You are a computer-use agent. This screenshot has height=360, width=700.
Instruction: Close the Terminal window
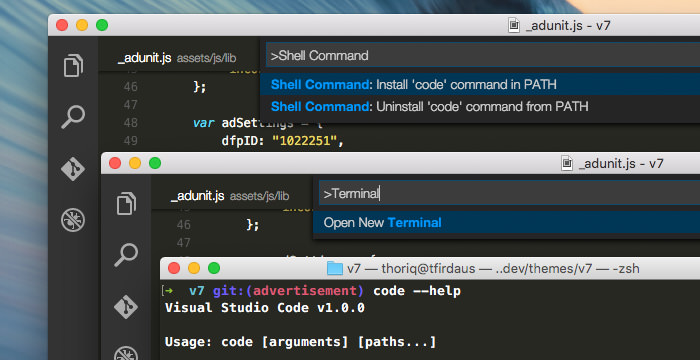click(x=174, y=268)
